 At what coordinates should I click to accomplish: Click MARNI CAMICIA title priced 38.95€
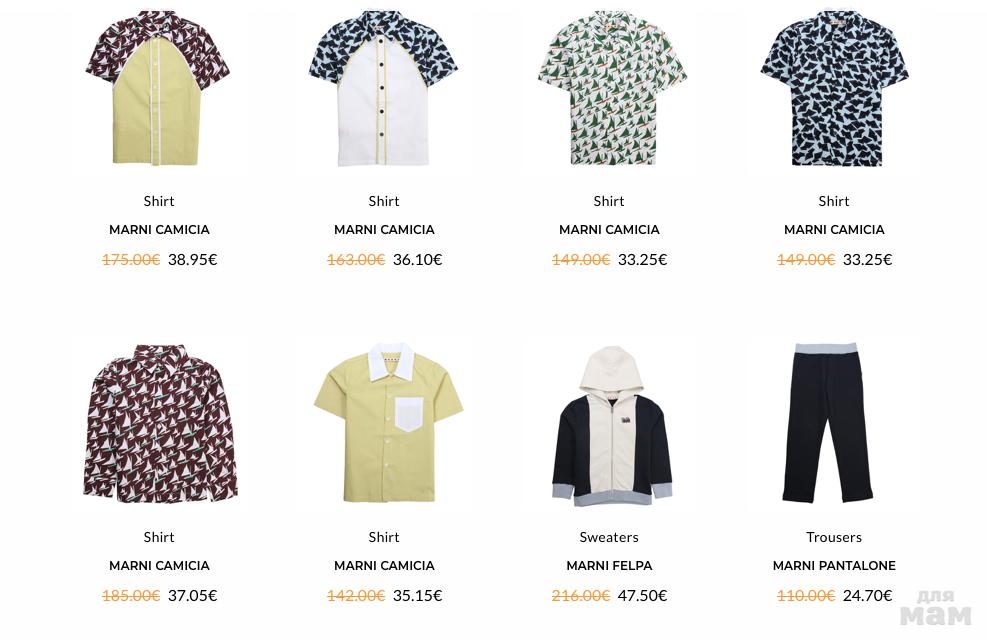[x=159, y=230]
